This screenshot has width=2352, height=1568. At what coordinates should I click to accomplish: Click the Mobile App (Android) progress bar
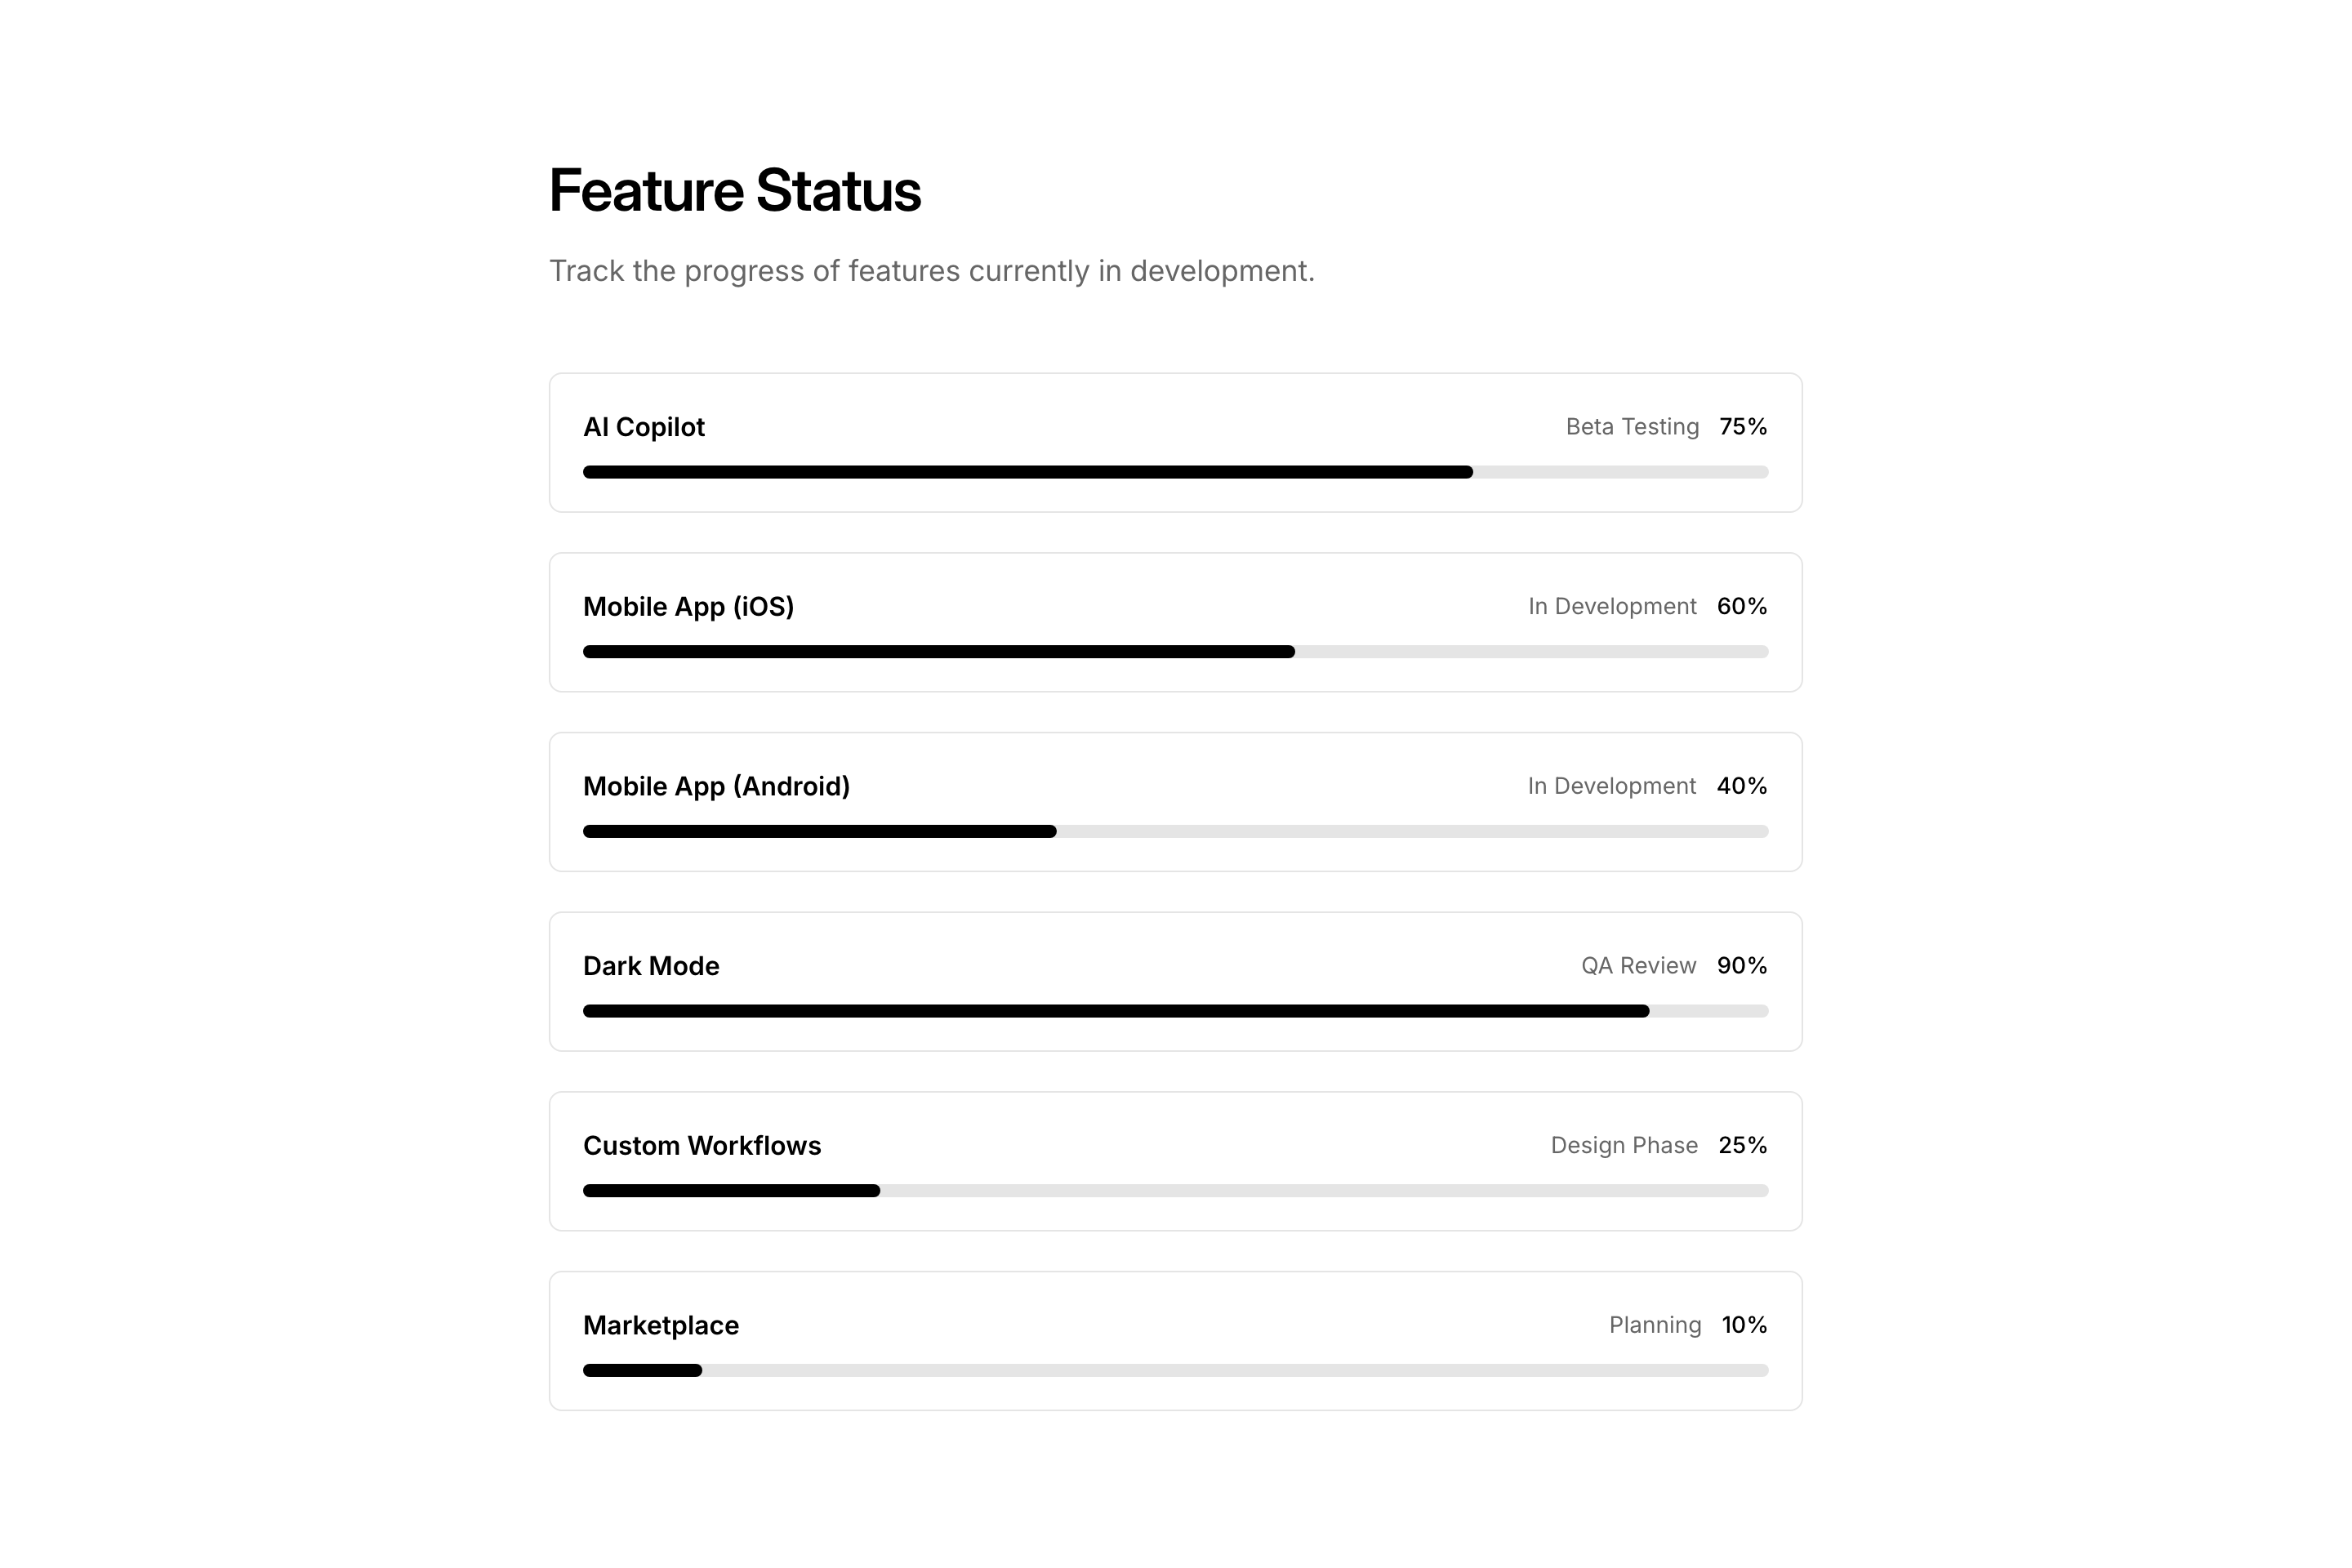[1175, 832]
